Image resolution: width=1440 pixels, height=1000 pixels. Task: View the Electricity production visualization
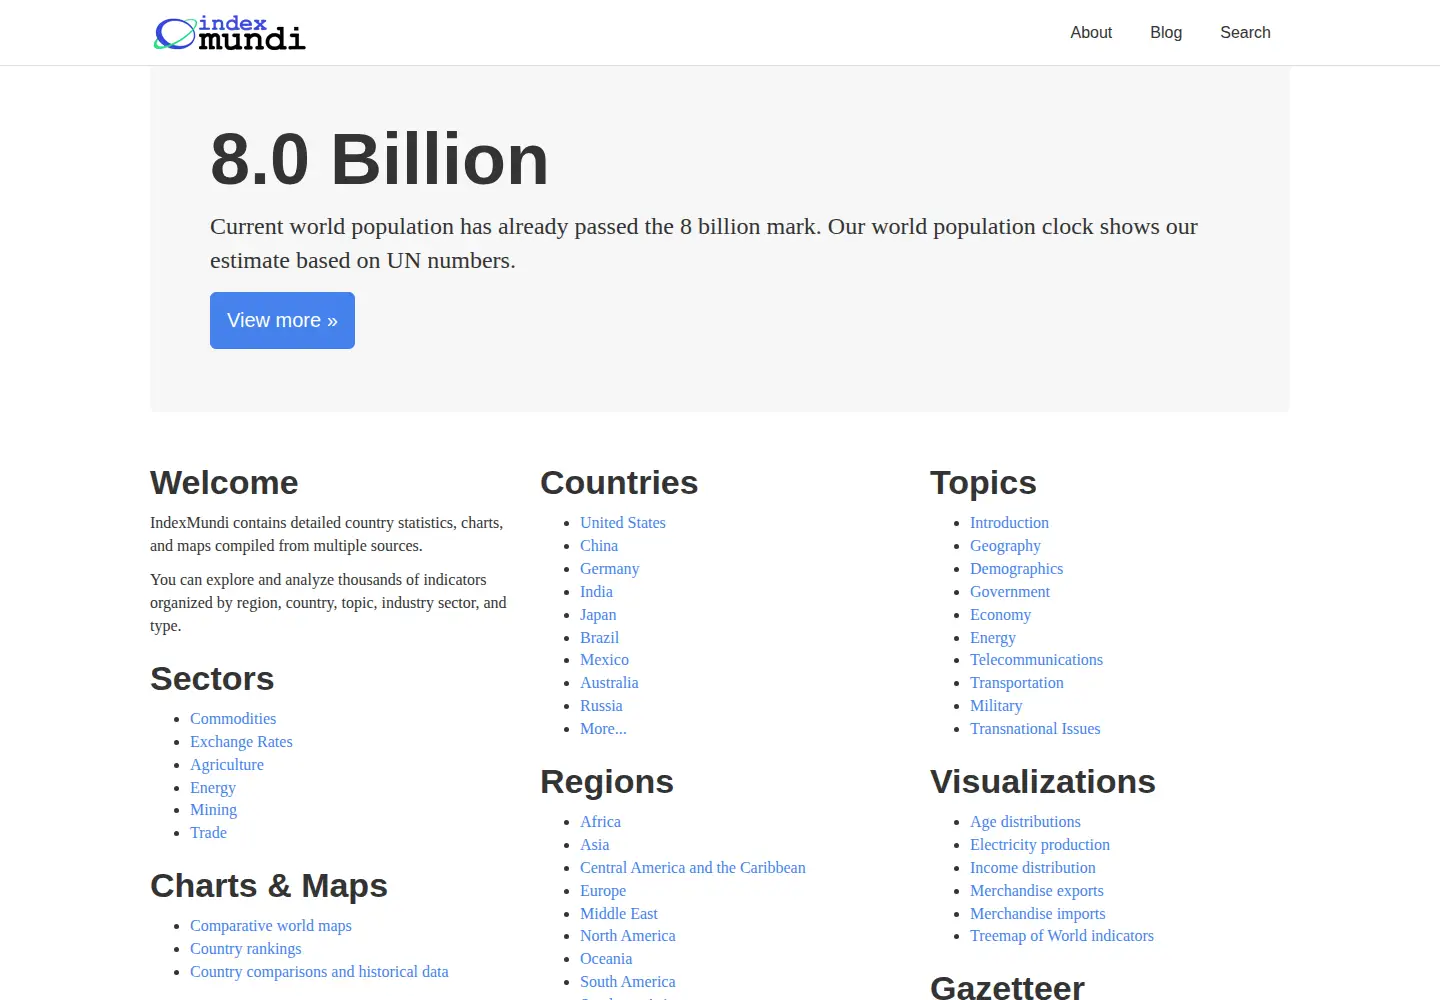pyautogui.click(x=1040, y=845)
